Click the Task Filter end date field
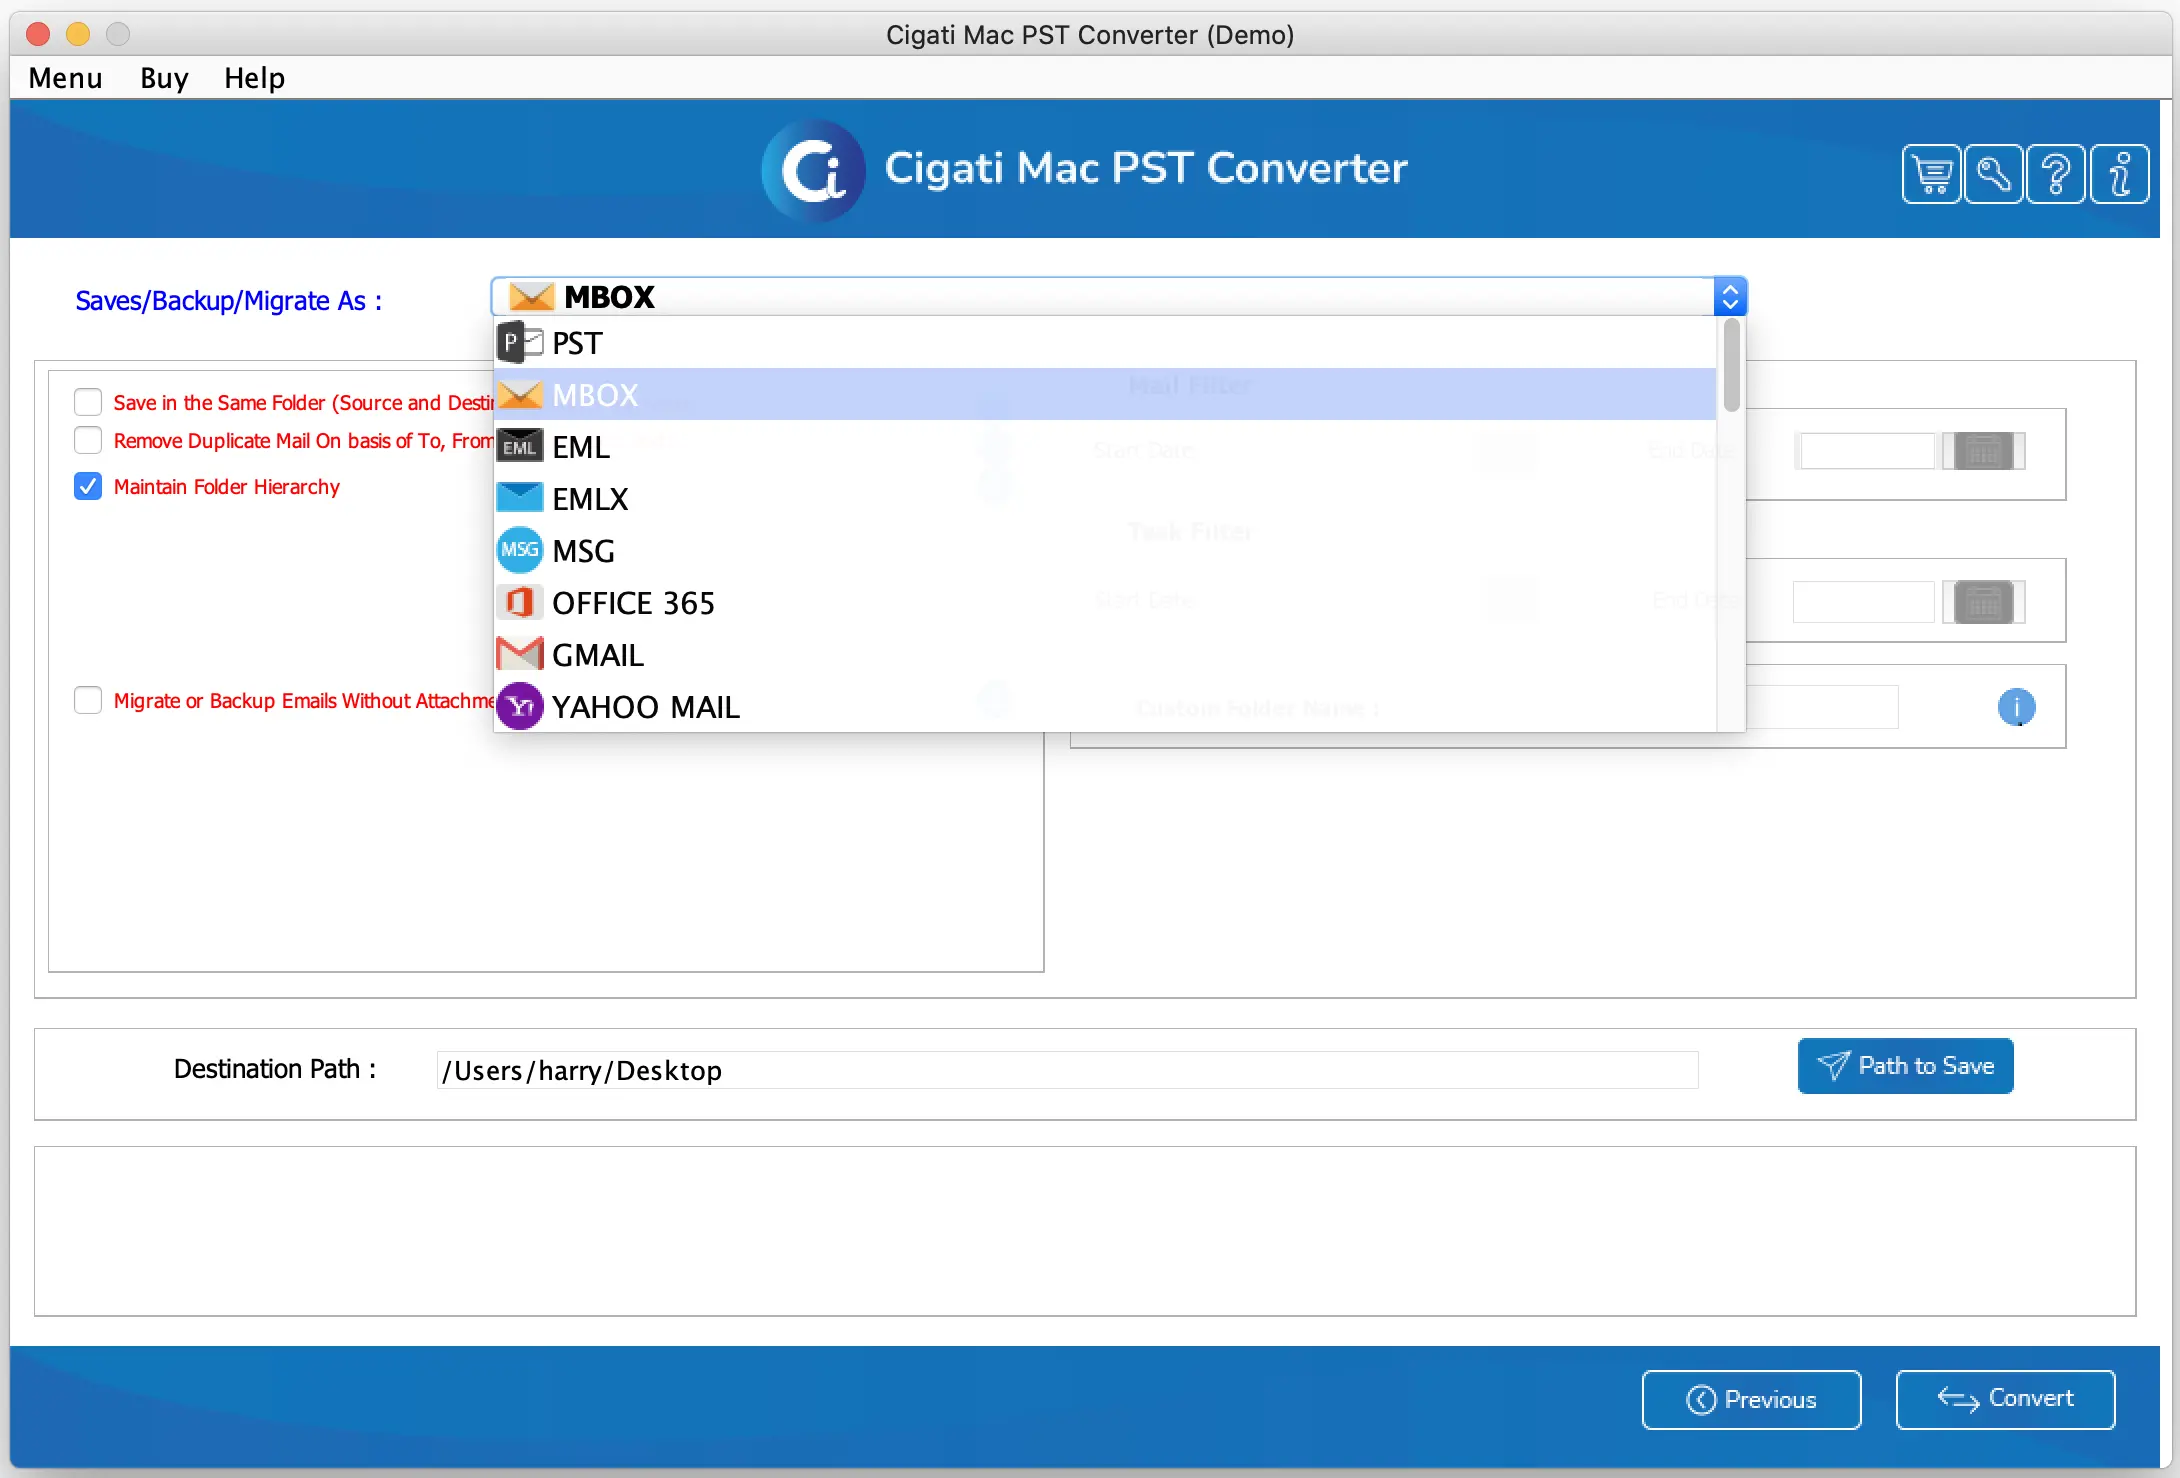The height and width of the screenshot is (1478, 2180). coord(1864,602)
